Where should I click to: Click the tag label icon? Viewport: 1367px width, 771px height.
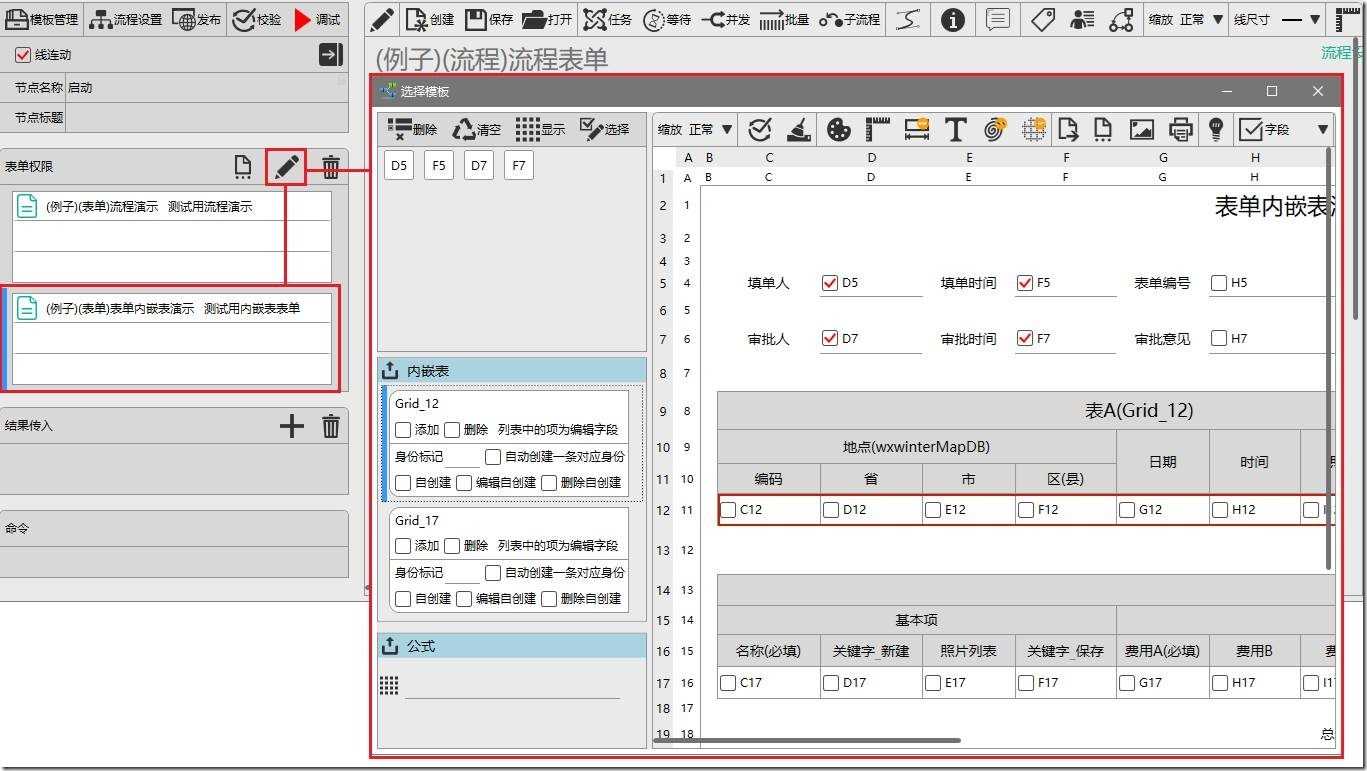(x=1043, y=19)
